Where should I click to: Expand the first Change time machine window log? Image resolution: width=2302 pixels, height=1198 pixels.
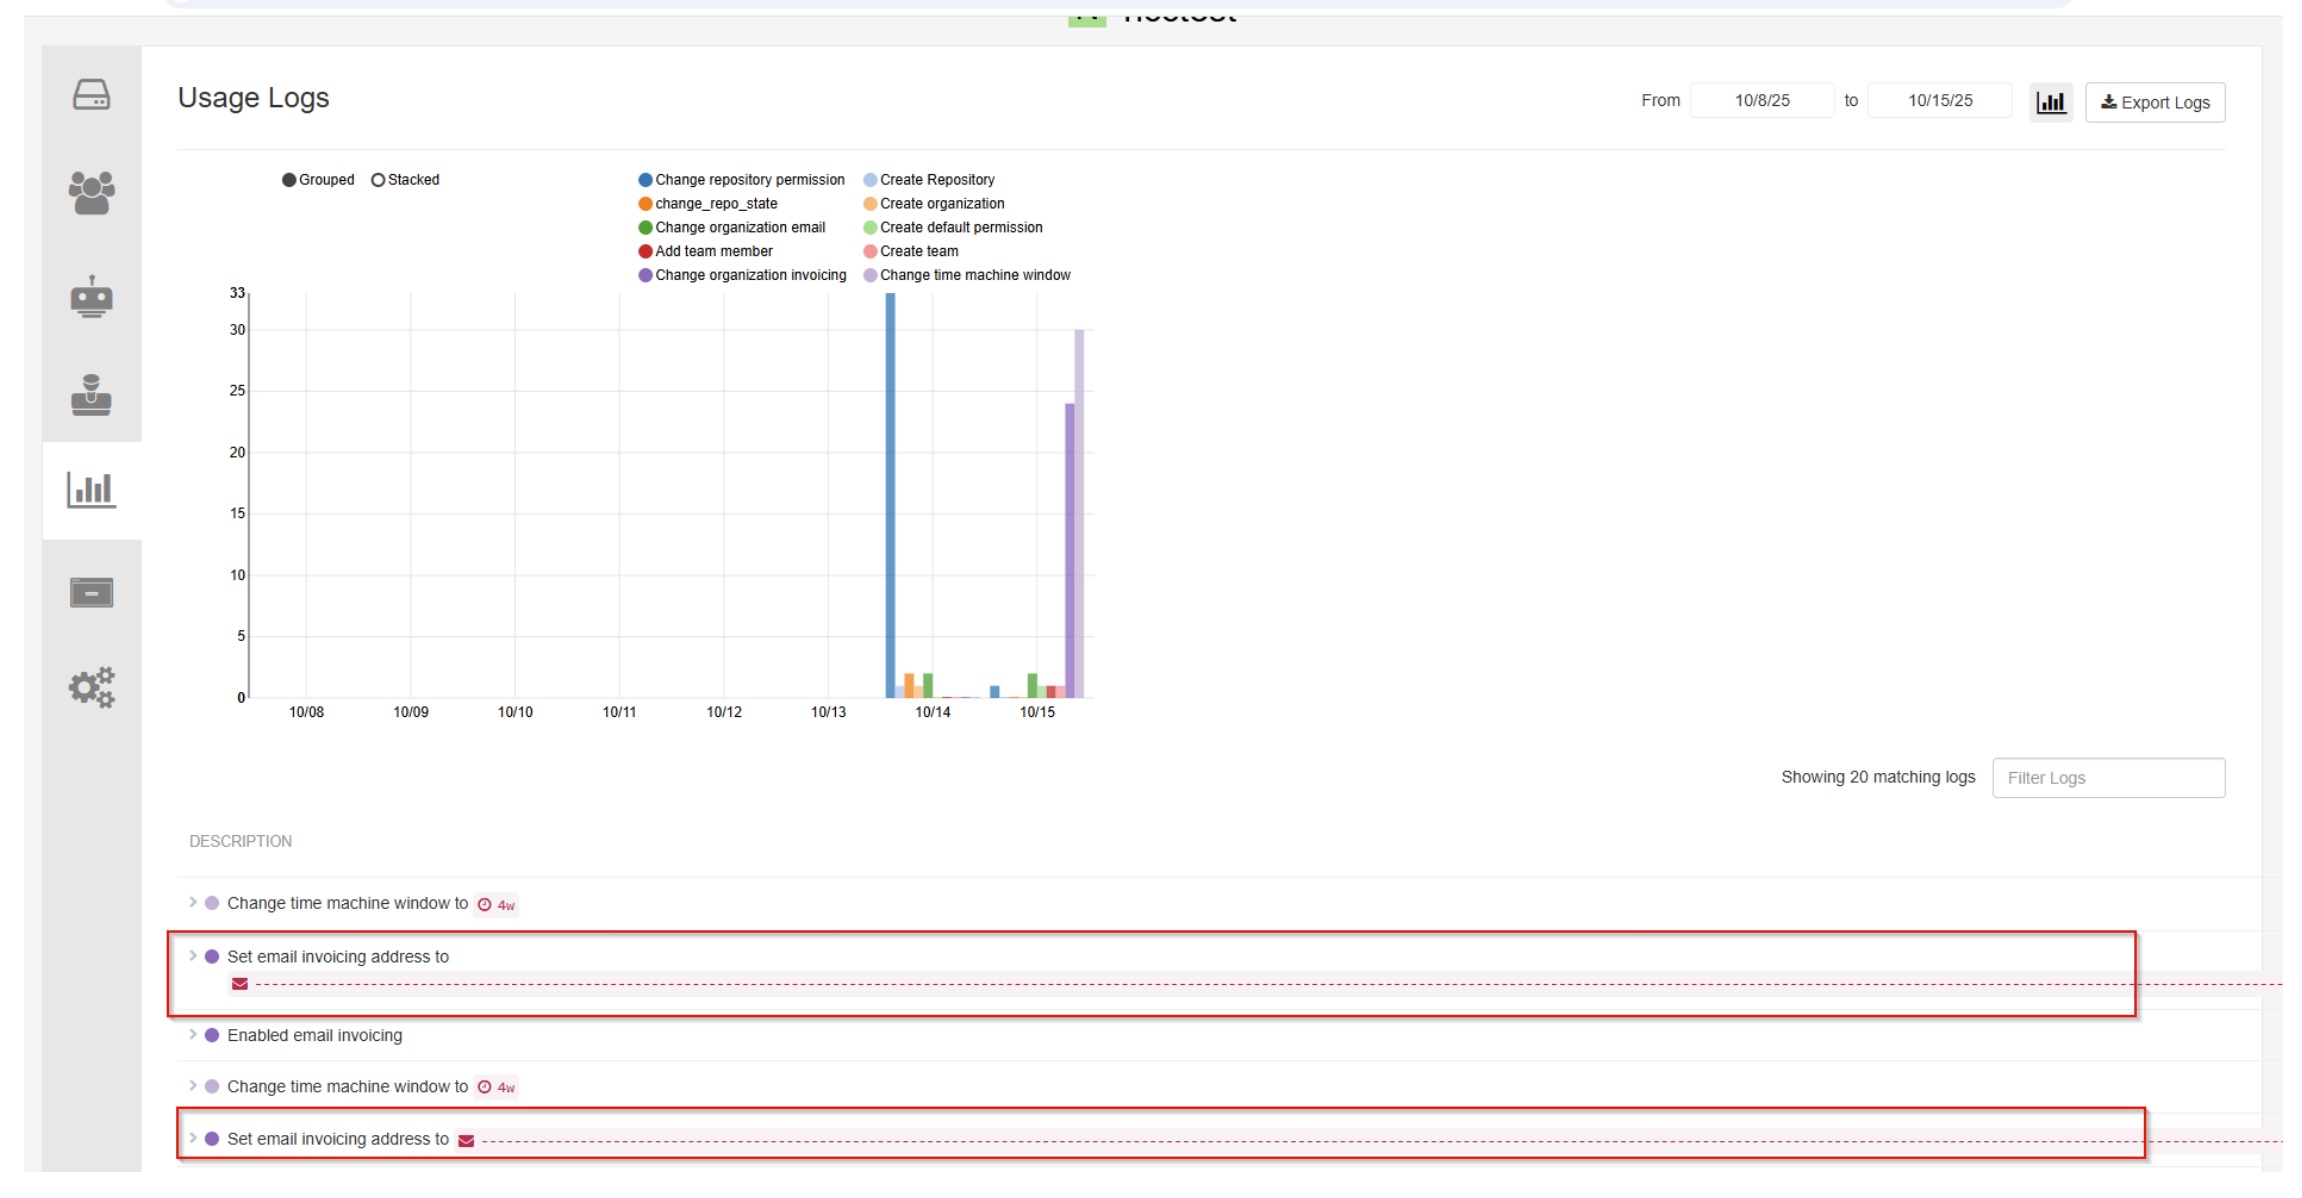[x=193, y=902]
